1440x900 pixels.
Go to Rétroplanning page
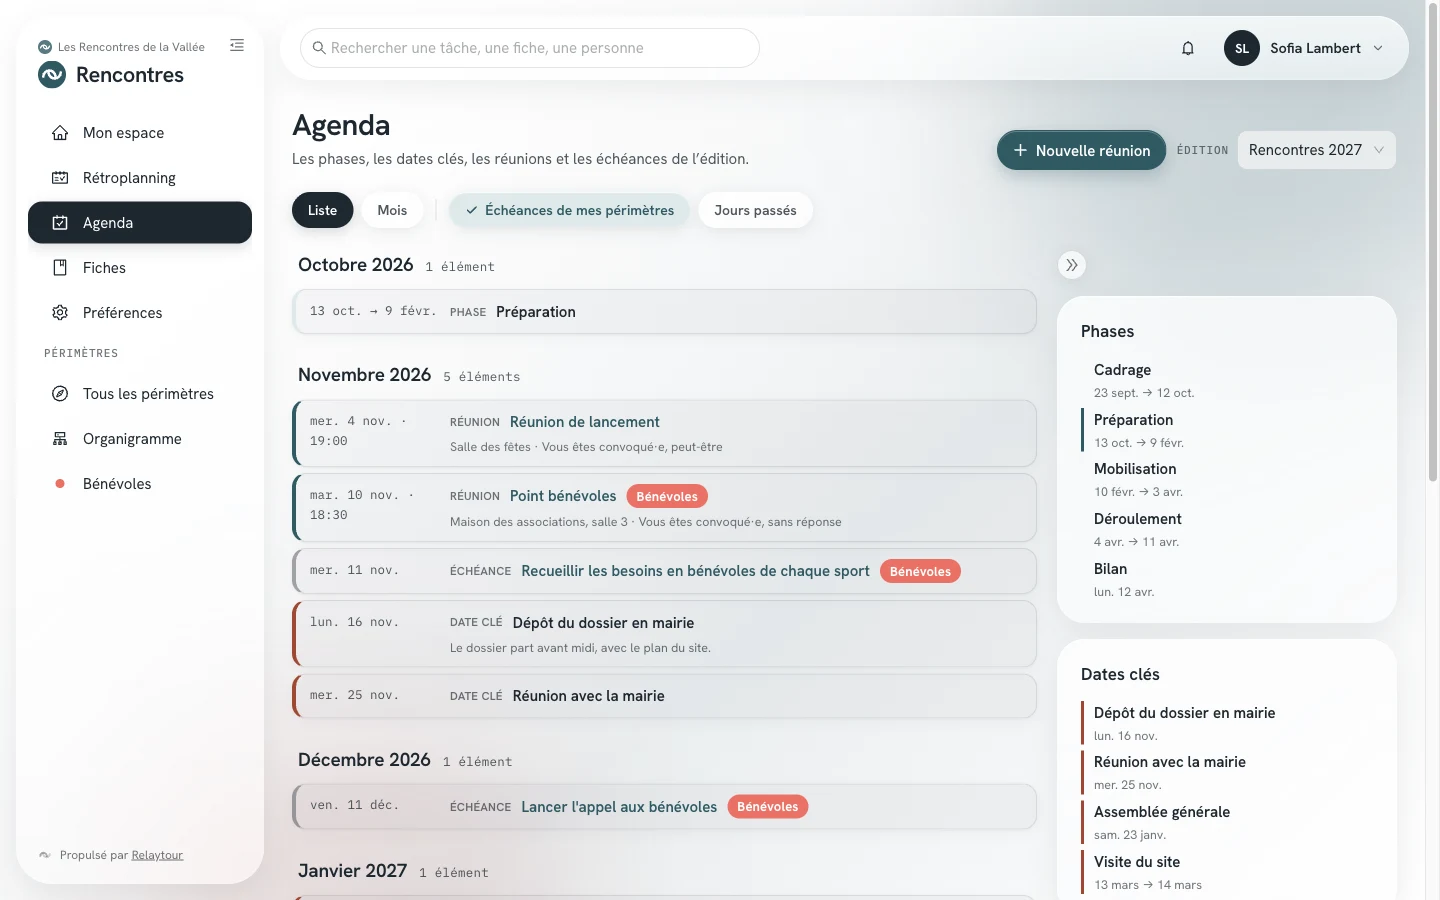(x=140, y=178)
